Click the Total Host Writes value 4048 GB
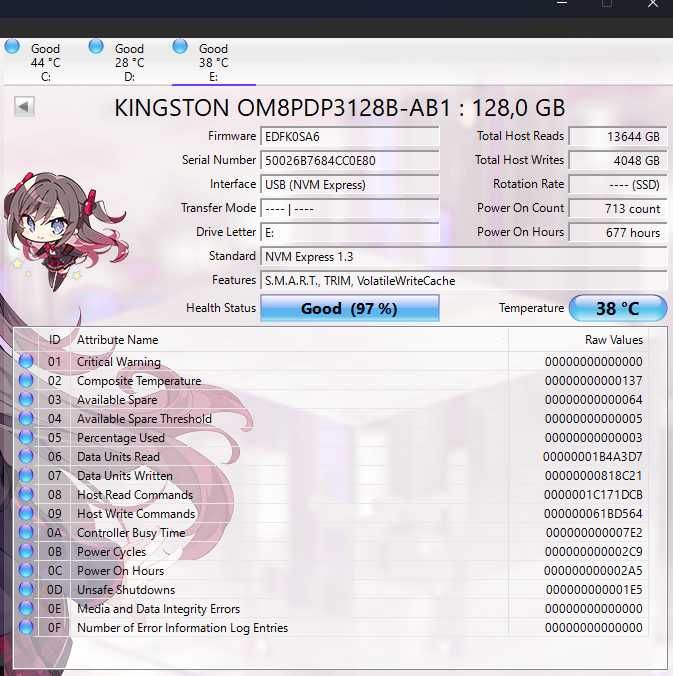This screenshot has height=676, width=673. click(618, 161)
